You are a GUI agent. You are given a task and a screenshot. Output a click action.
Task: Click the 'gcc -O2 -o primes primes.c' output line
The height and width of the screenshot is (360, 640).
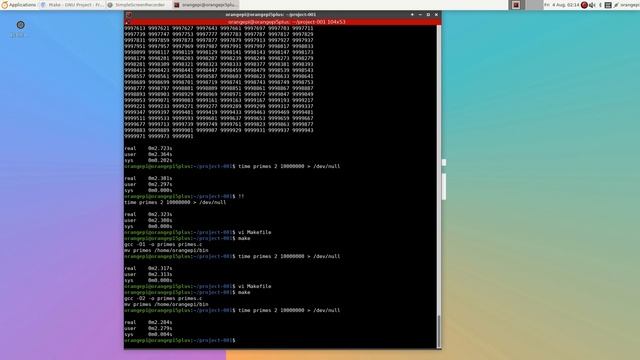[163, 298]
